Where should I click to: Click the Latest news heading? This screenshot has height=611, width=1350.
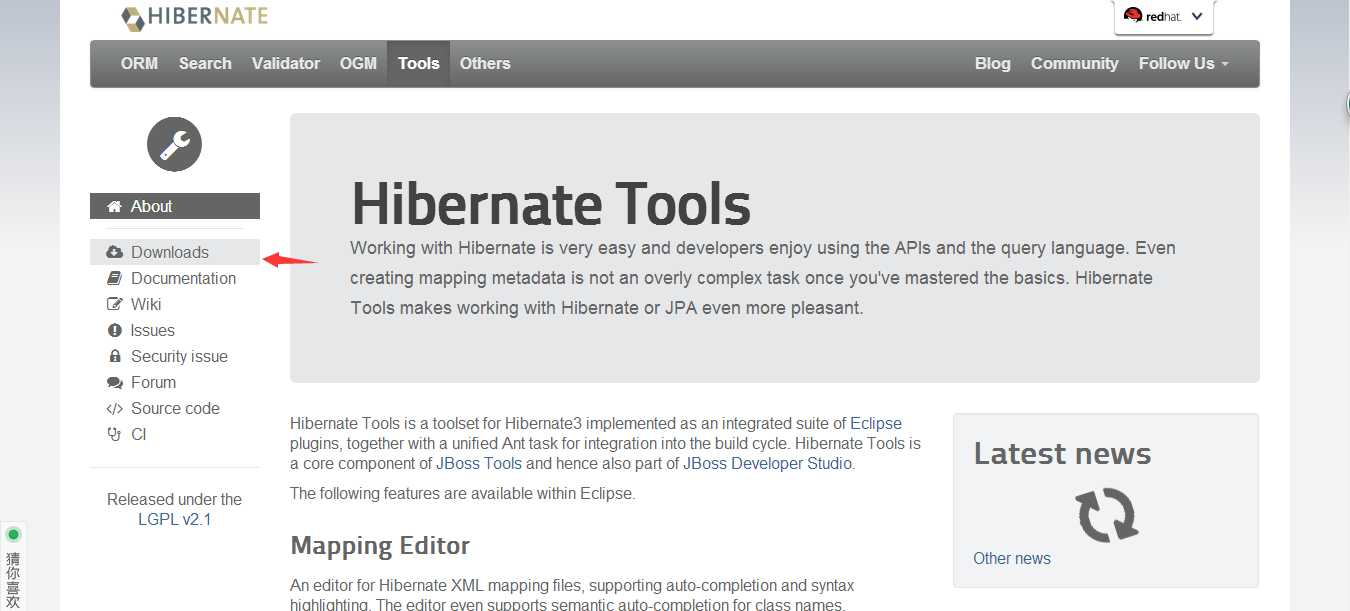[1062, 454]
